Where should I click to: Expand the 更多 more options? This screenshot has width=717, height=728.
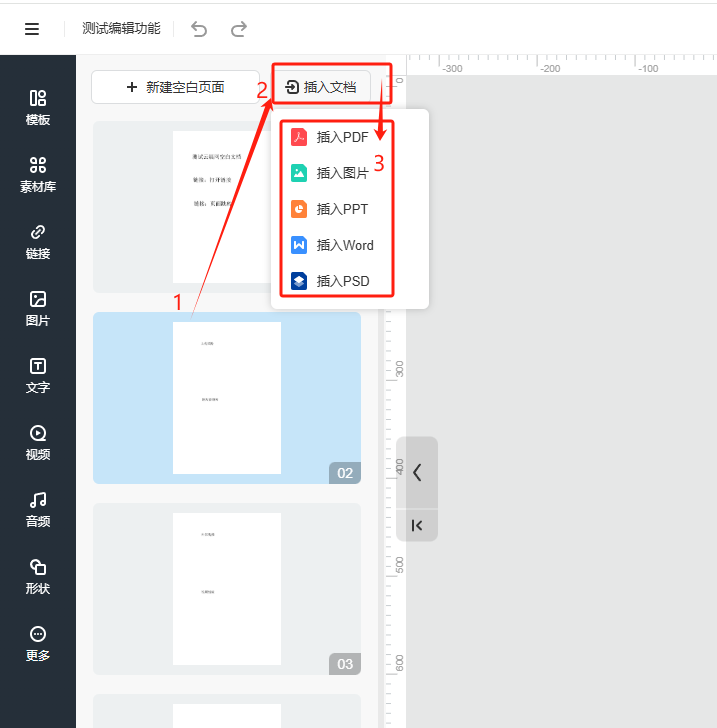pyautogui.click(x=38, y=644)
